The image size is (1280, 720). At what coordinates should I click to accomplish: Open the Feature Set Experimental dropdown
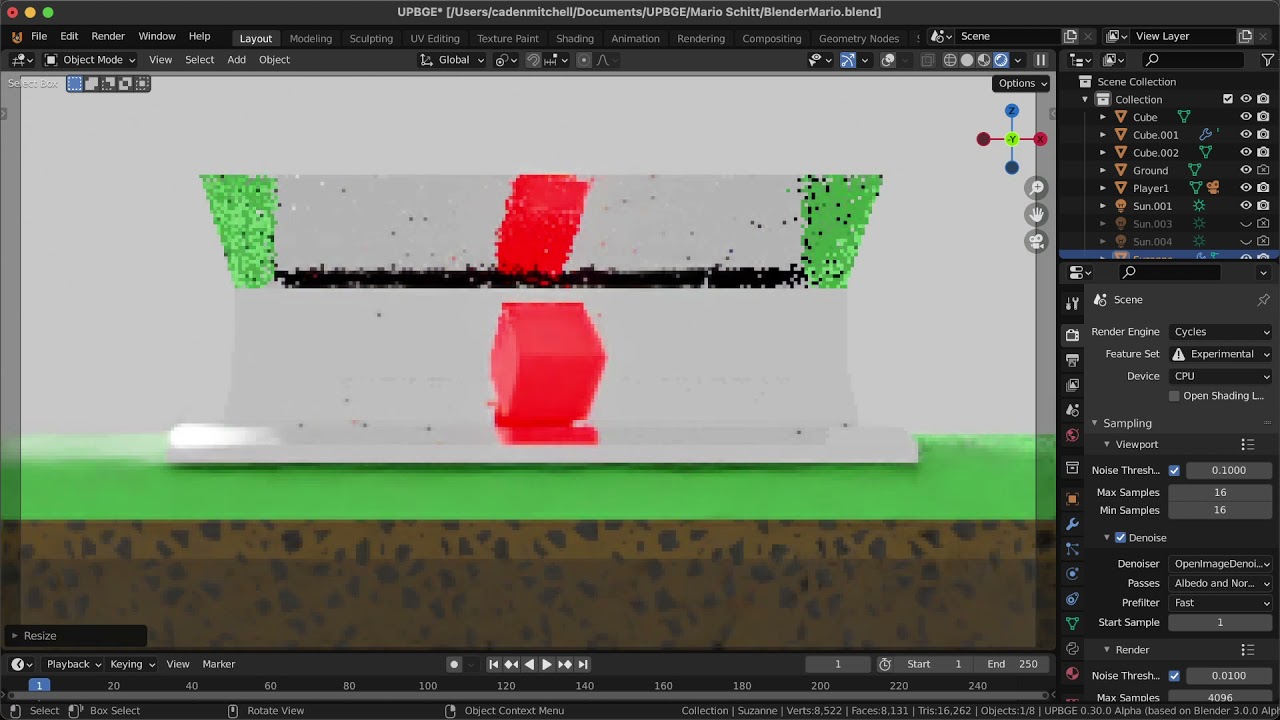coord(1221,354)
